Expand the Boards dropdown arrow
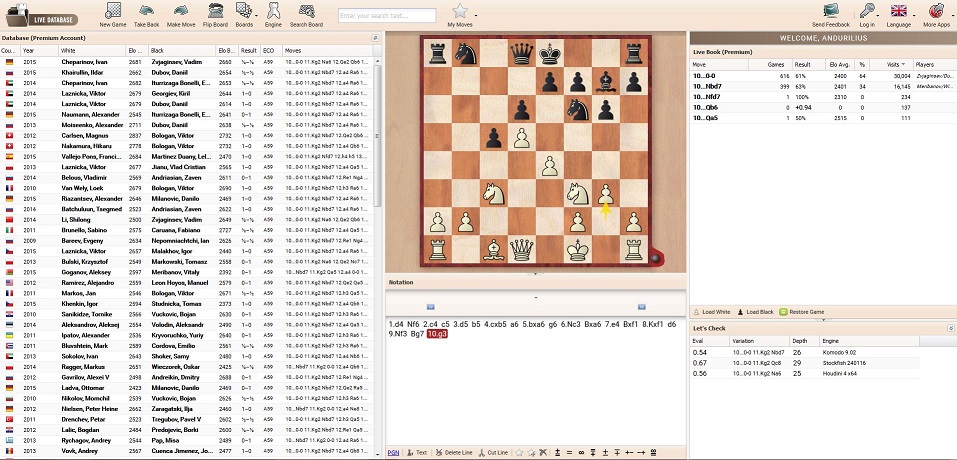The image size is (957, 460). pyautogui.click(x=256, y=13)
